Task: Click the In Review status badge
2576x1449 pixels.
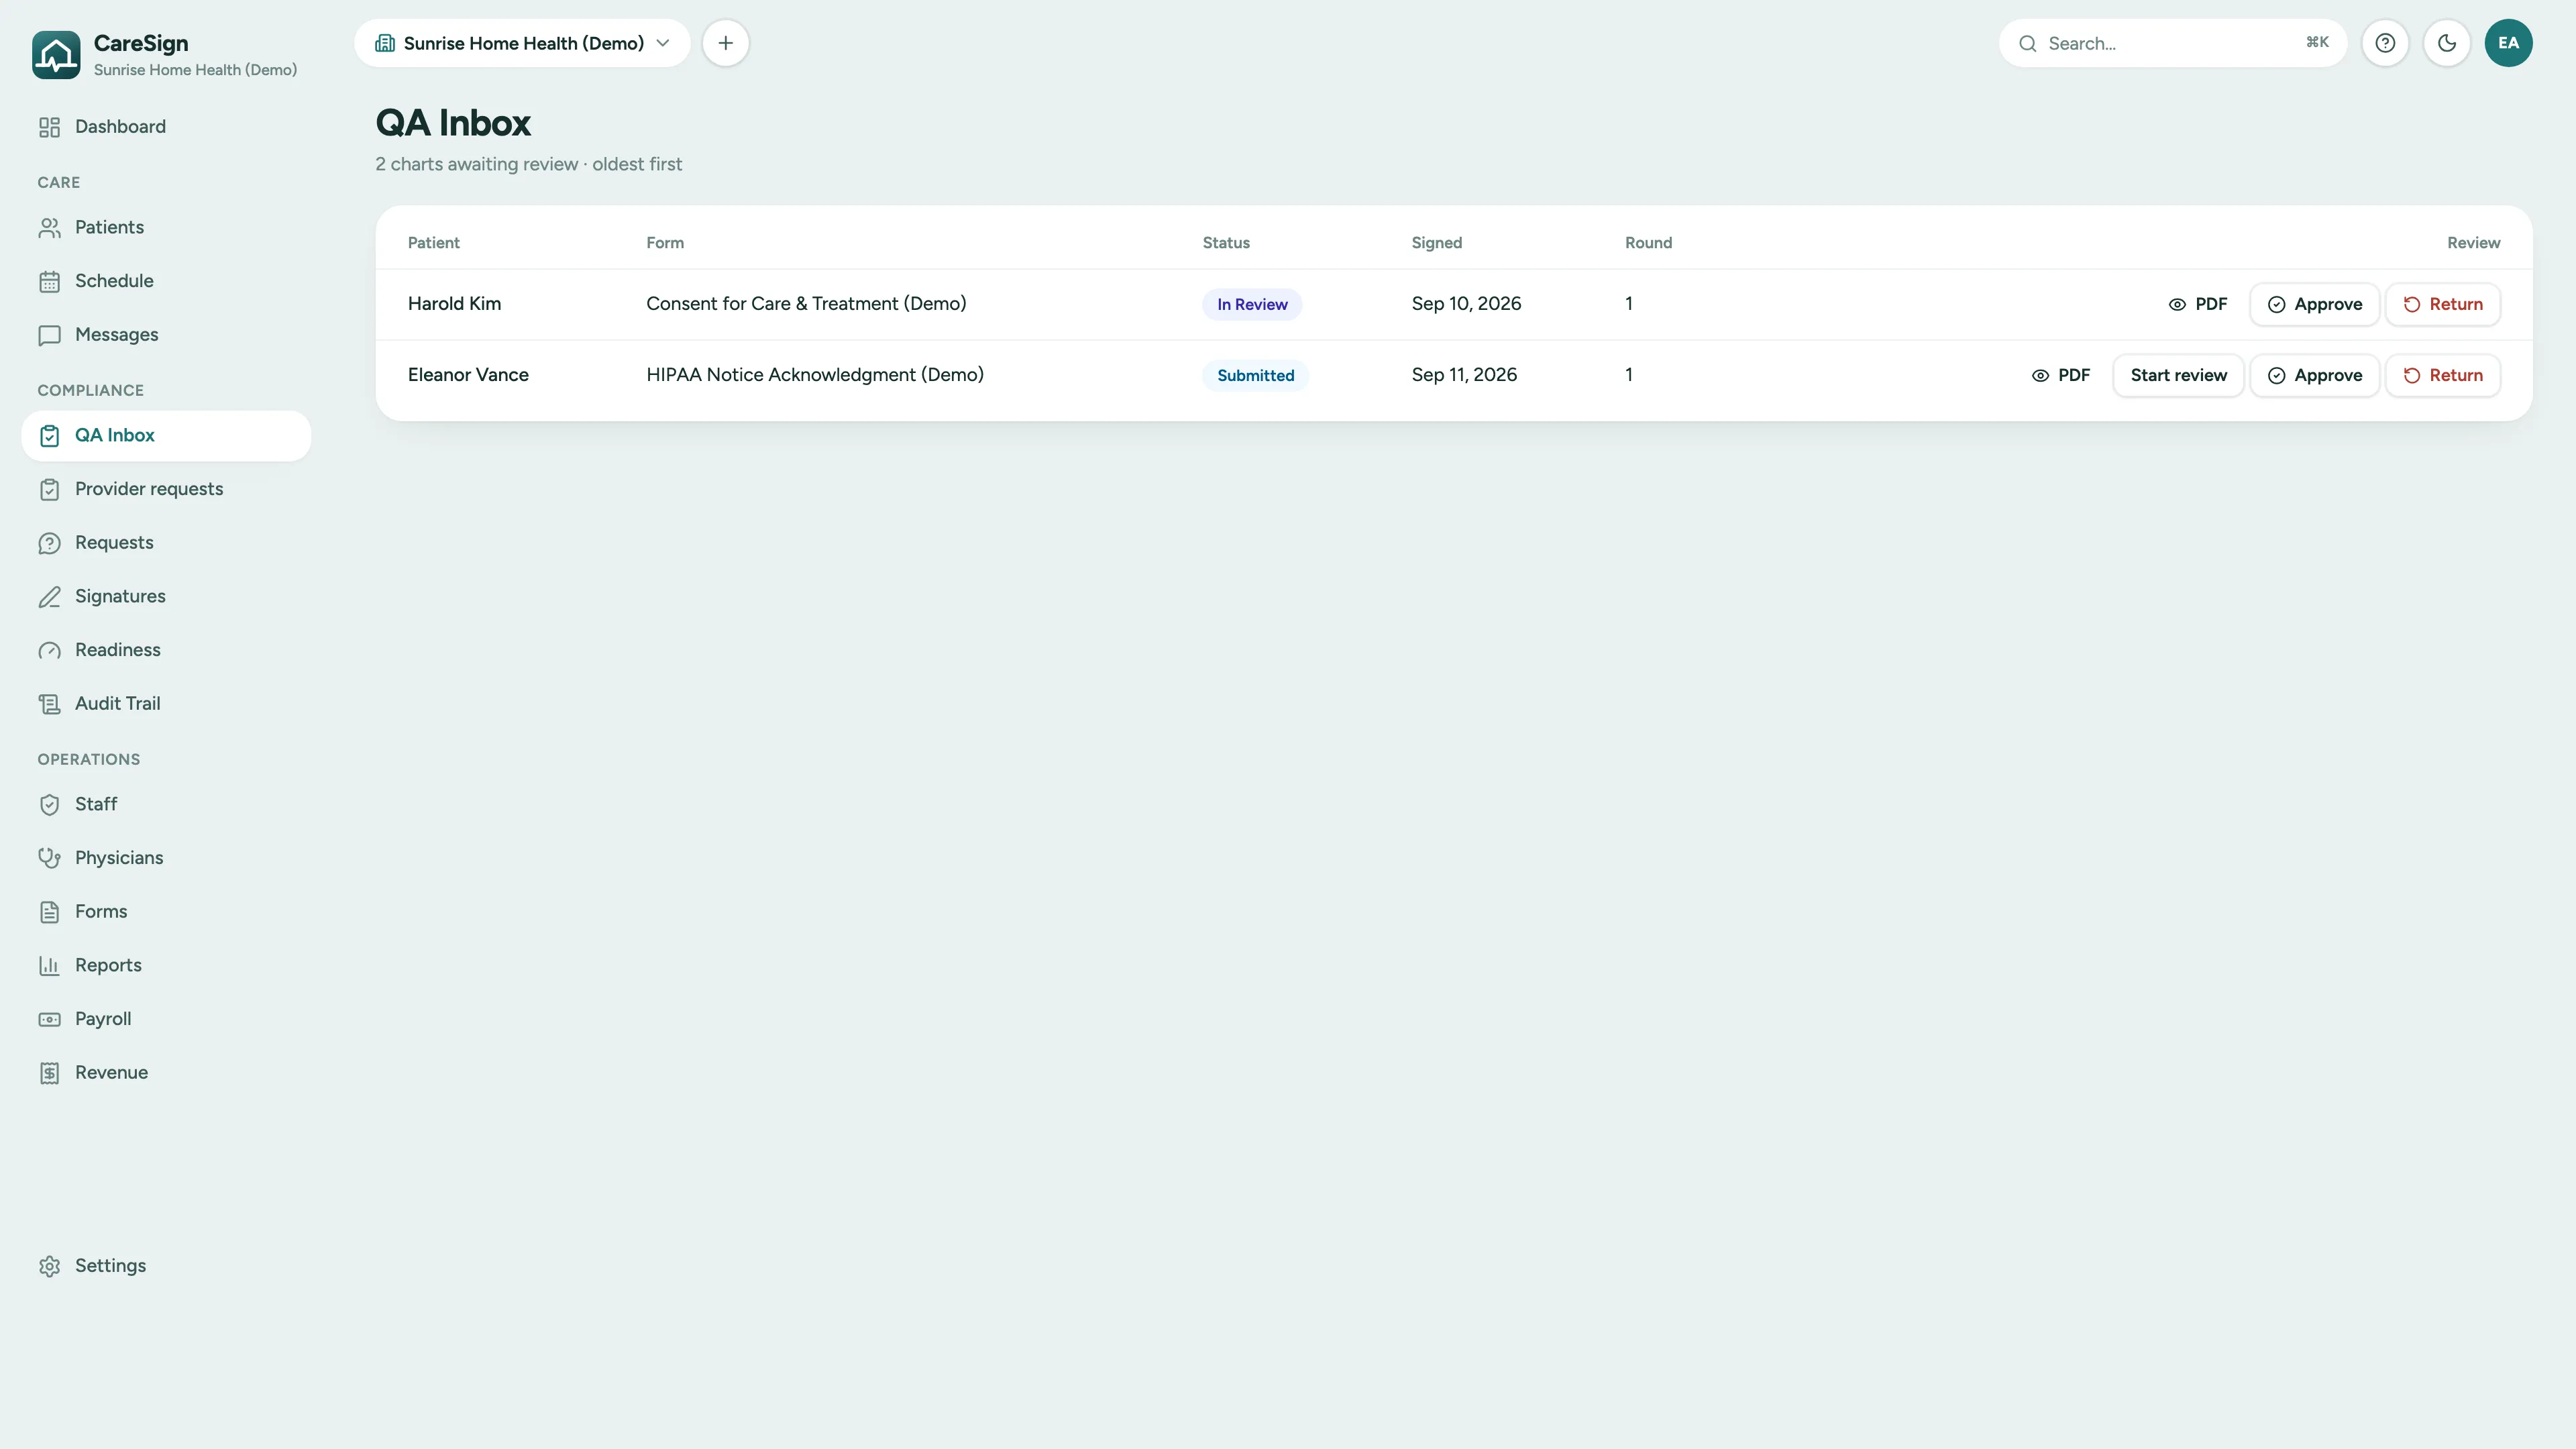Action: pos(1252,304)
